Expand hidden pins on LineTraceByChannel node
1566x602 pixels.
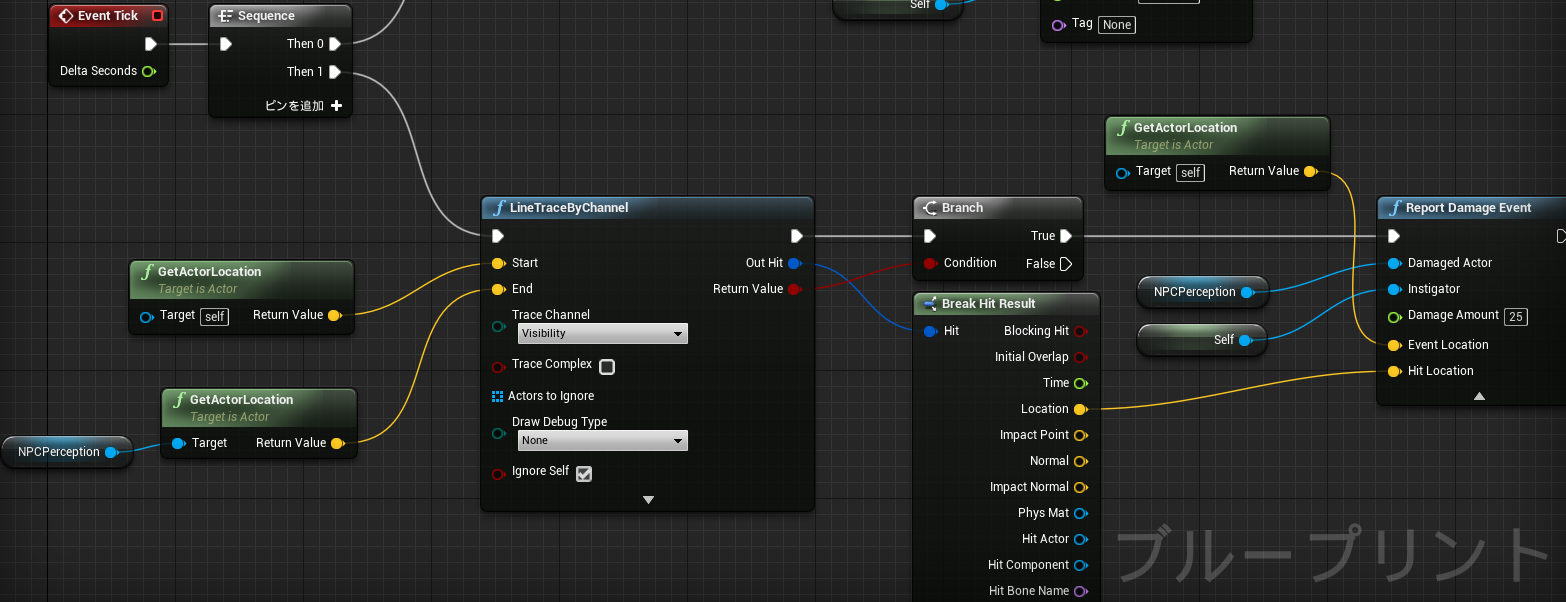[648, 498]
